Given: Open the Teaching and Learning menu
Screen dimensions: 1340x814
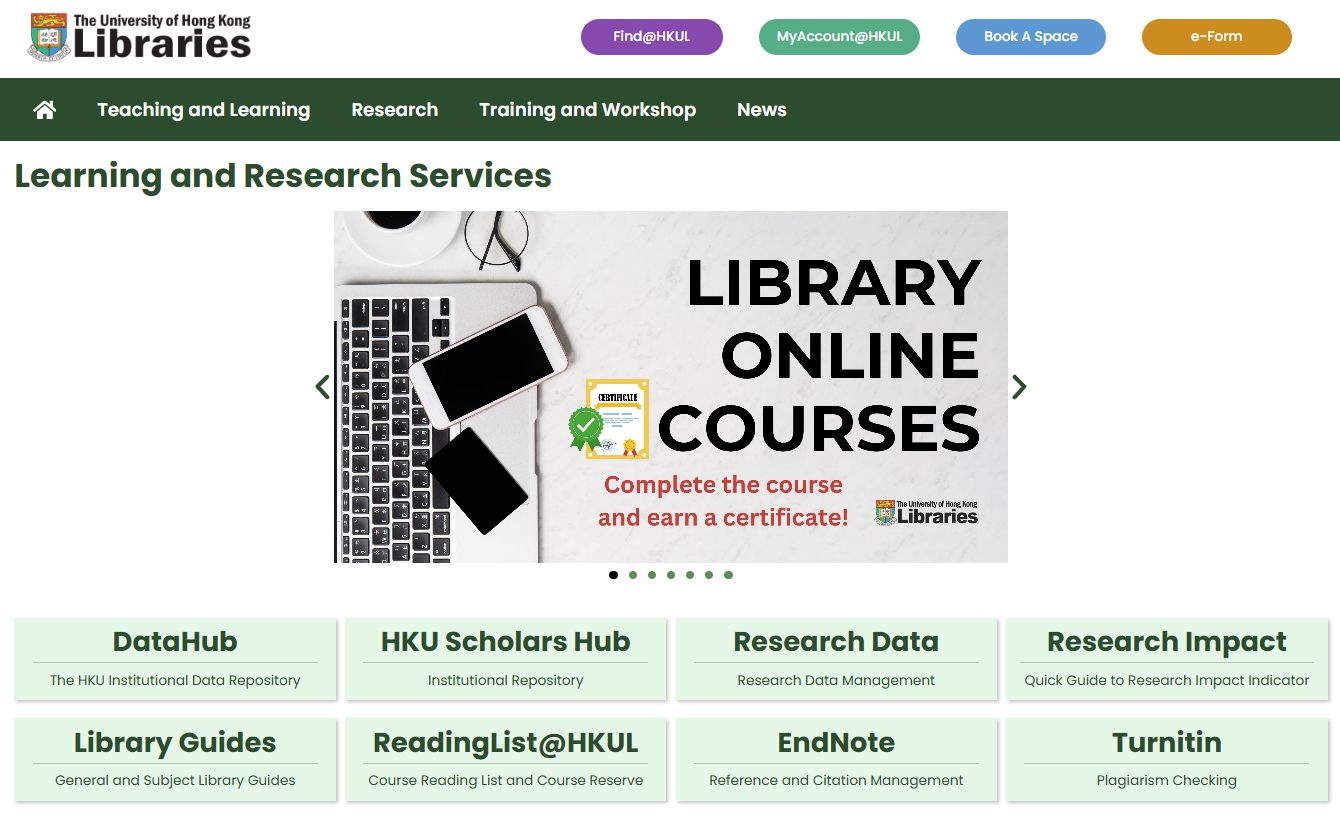Looking at the screenshot, I should pos(203,109).
